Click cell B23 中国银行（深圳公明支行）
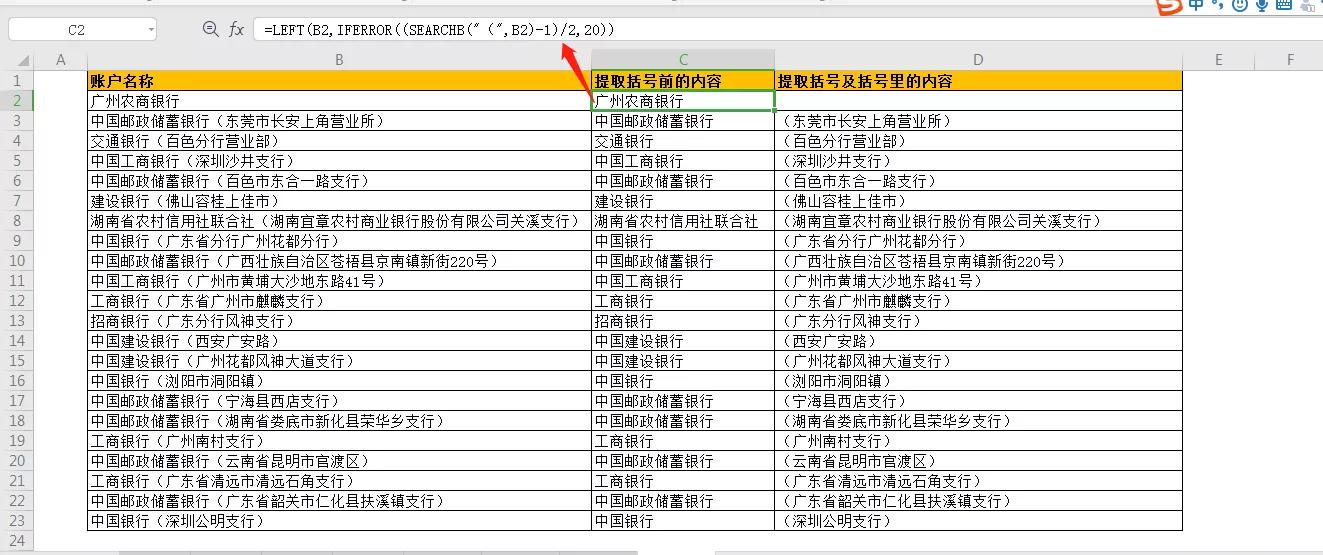 tap(339, 521)
